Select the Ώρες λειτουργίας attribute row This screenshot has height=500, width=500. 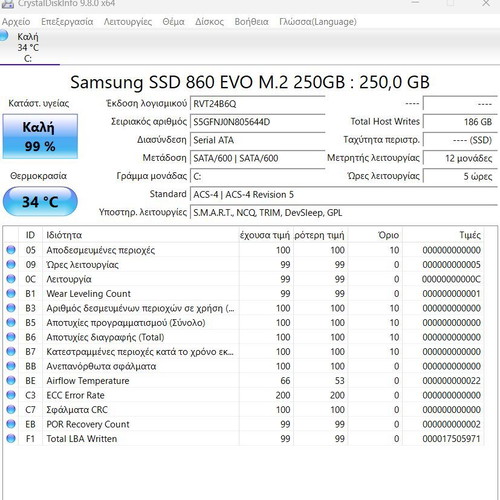[x=244, y=264]
